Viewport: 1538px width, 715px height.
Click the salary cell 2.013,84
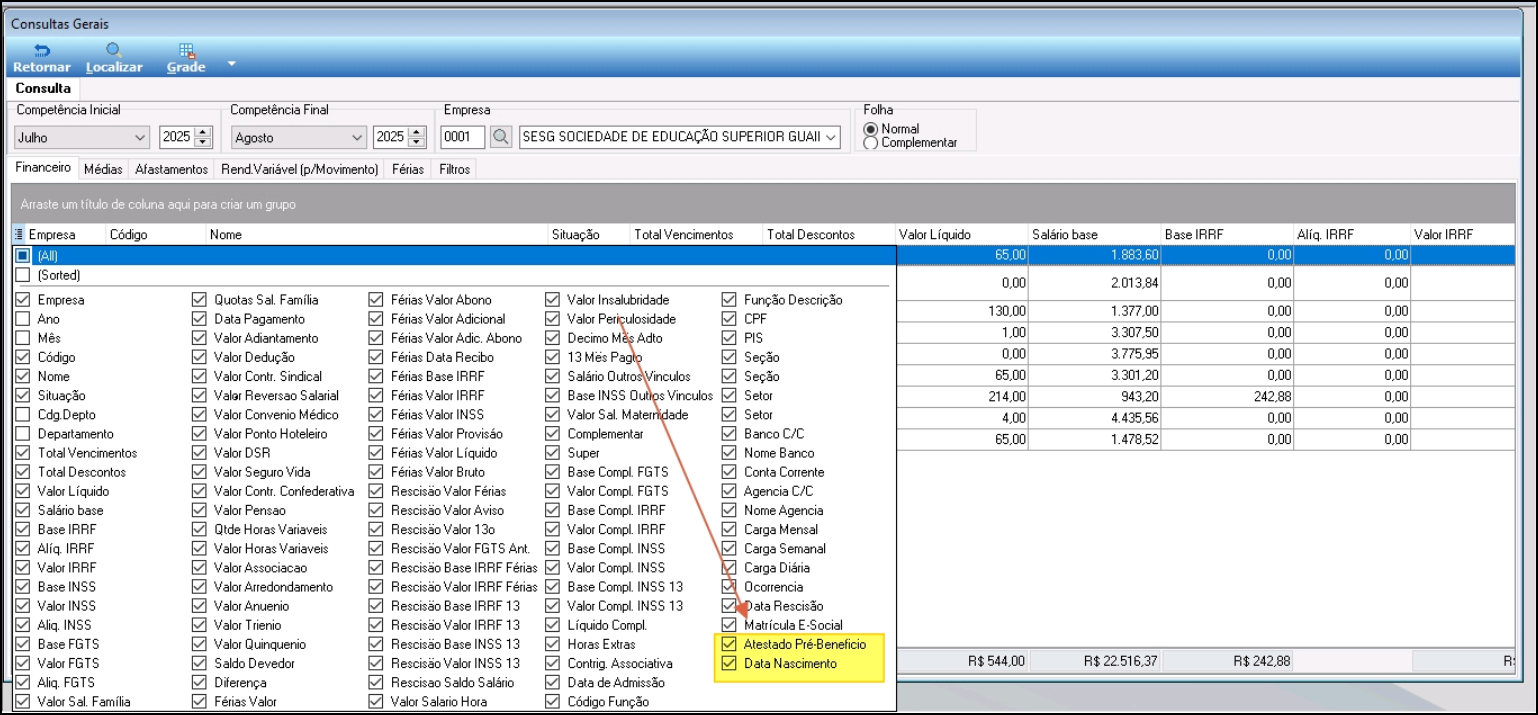tap(1094, 283)
